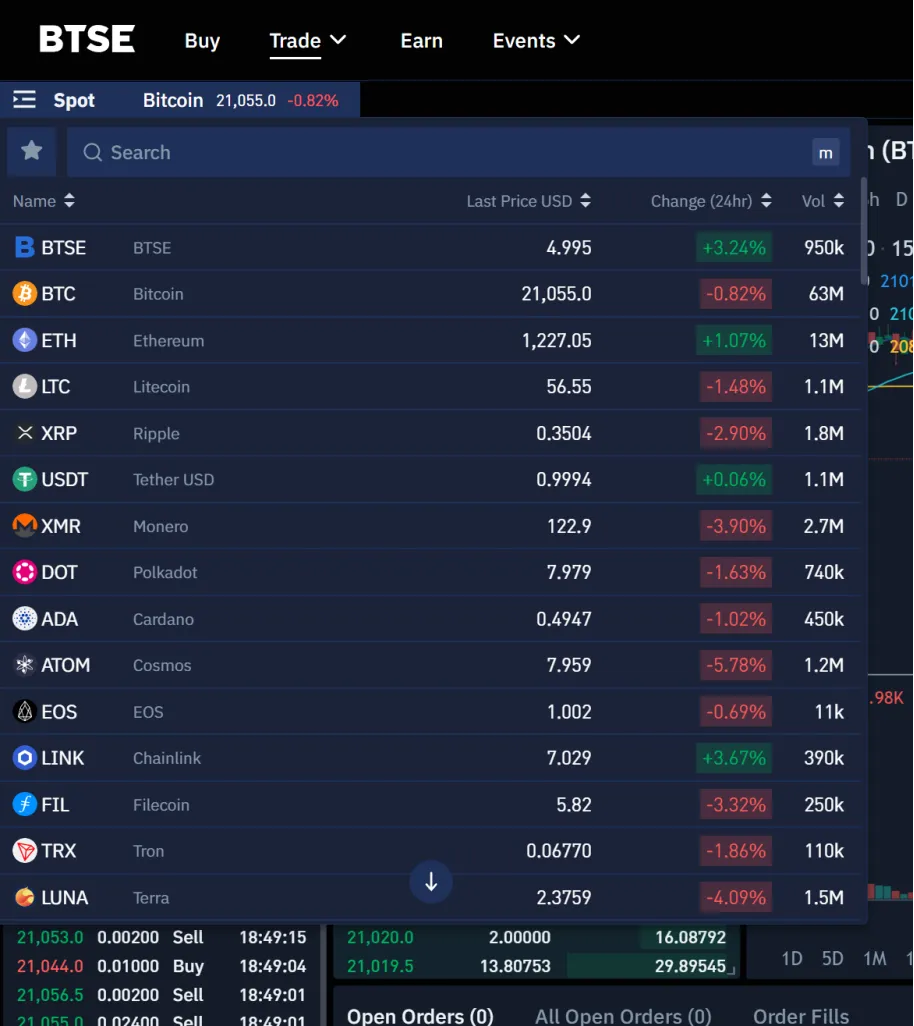
Task: Click BTSE's +3.24% change badge
Action: coord(734,247)
